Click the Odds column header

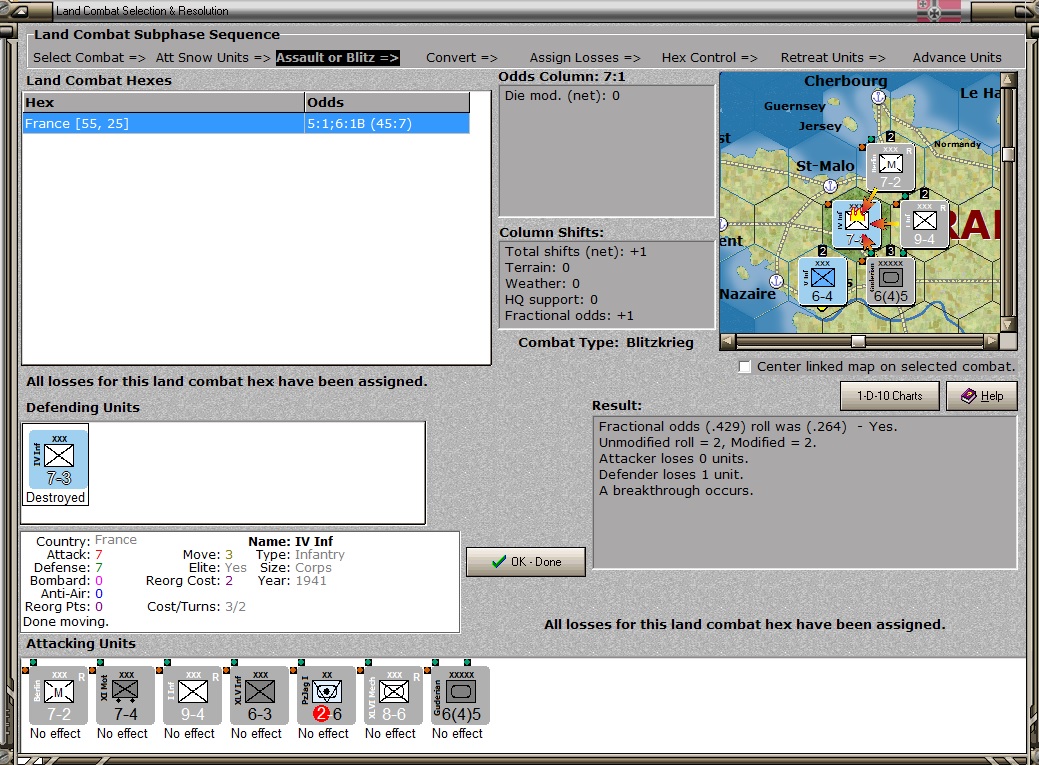click(x=387, y=103)
